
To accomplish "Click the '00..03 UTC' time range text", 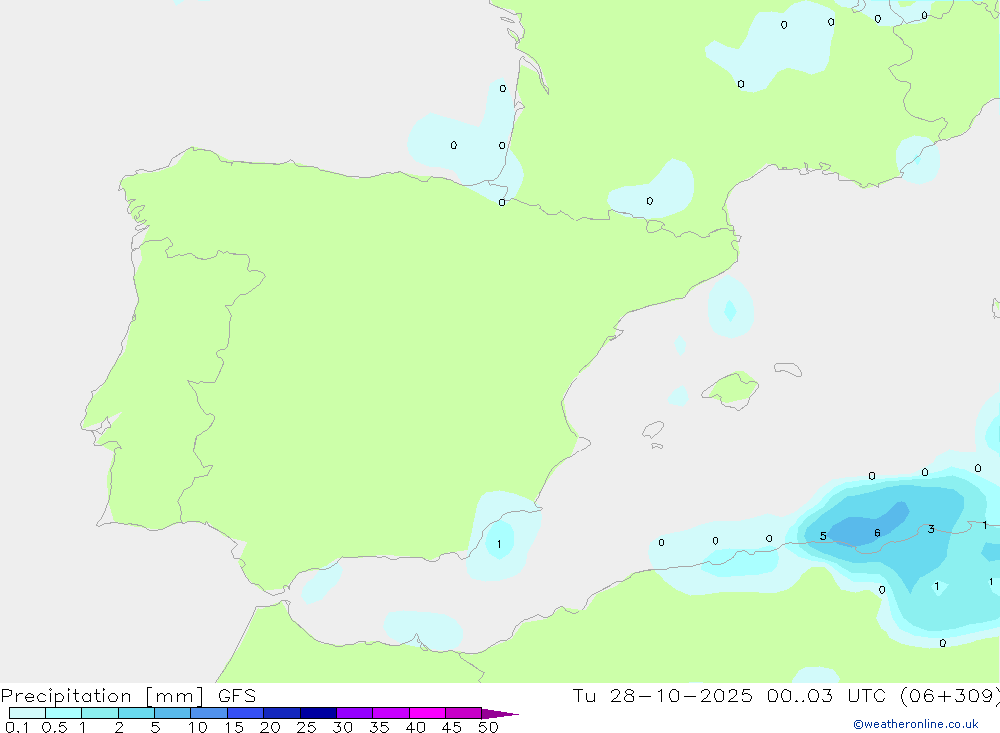I will [x=827, y=696].
